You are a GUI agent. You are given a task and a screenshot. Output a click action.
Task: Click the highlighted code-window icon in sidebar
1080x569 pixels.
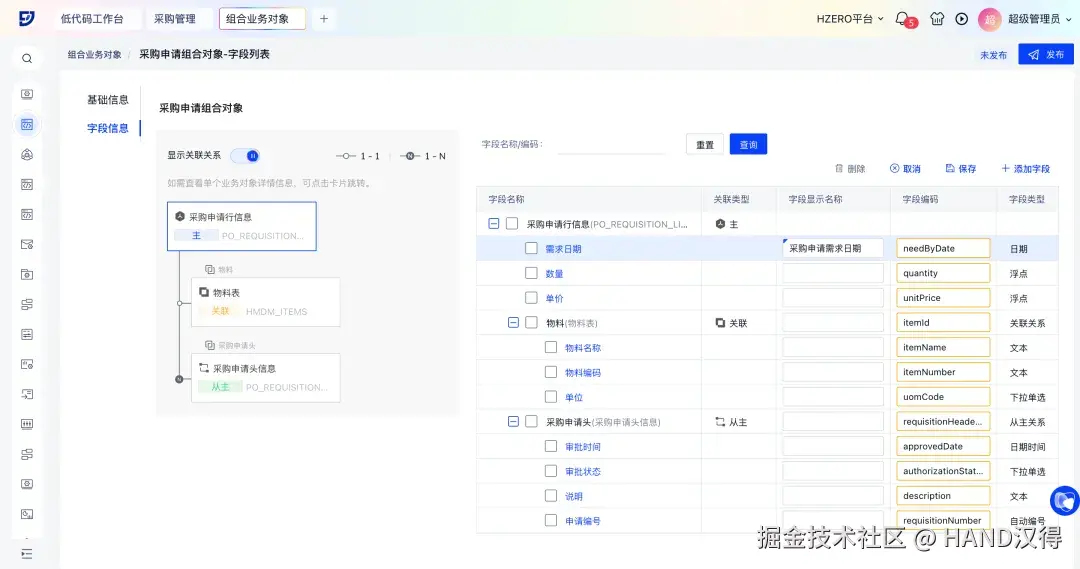(27, 125)
